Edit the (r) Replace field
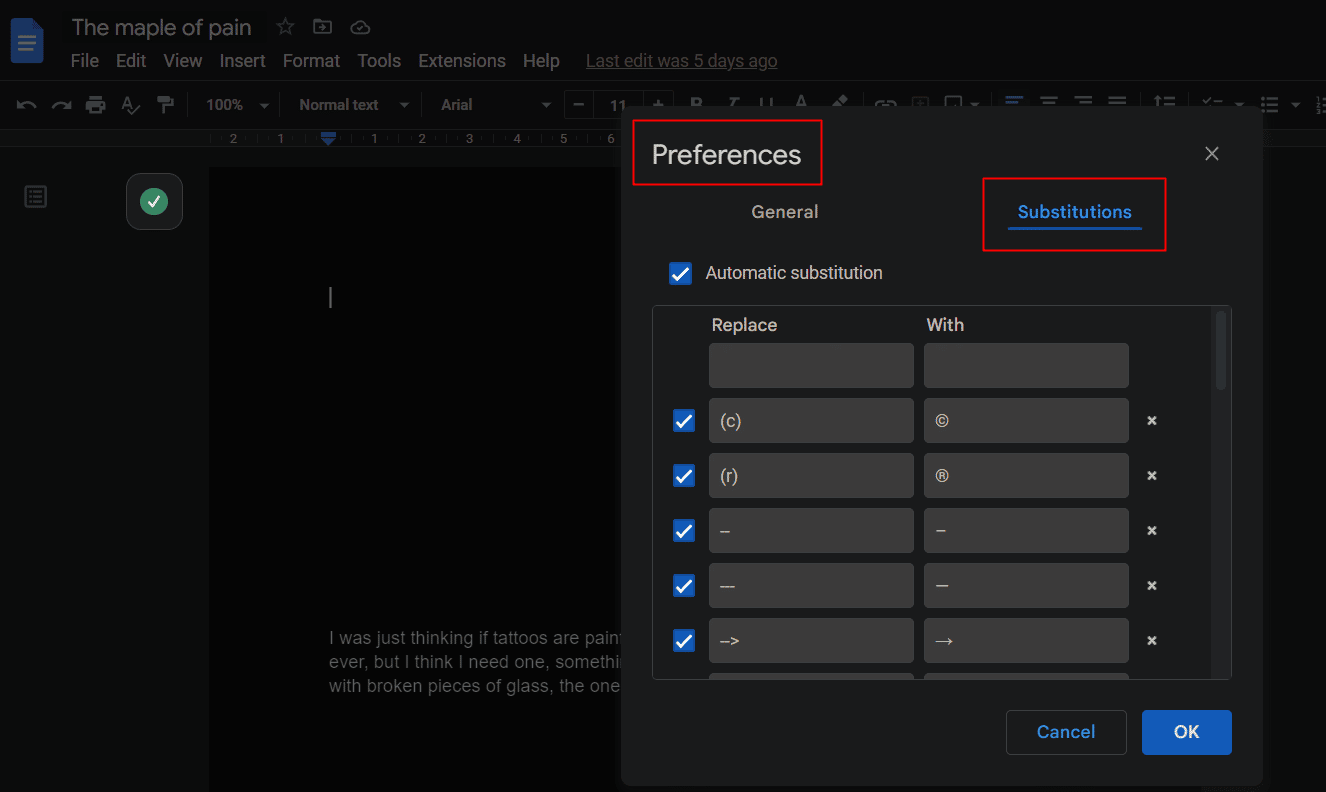The height and width of the screenshot is (792, 1326). [x=811, y=476]
